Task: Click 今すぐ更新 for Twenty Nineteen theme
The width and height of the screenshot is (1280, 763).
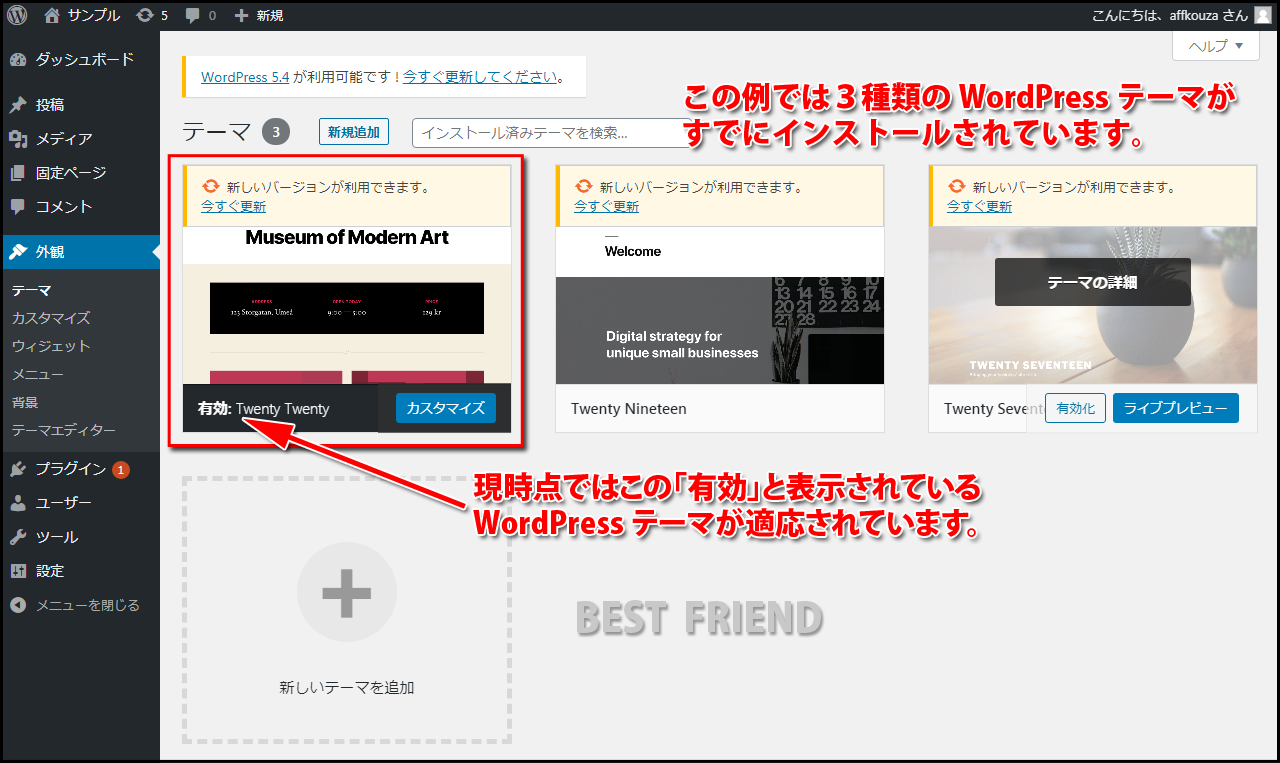Action: tap(606, 206)
